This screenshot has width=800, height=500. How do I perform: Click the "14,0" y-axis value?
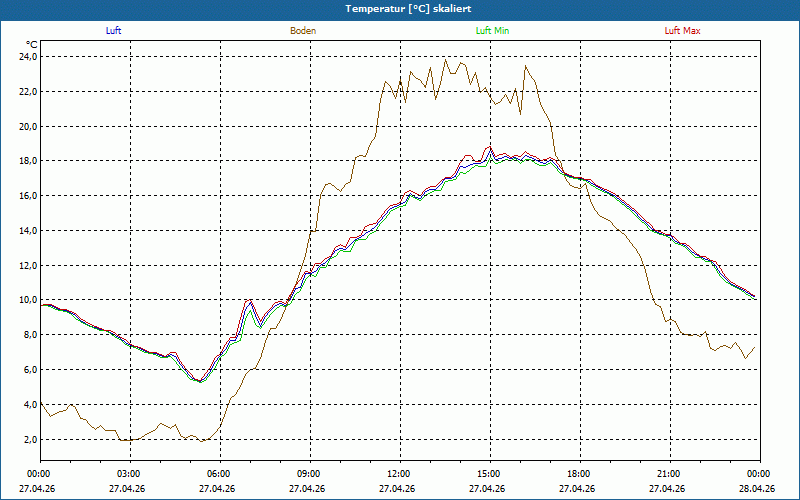29,231
